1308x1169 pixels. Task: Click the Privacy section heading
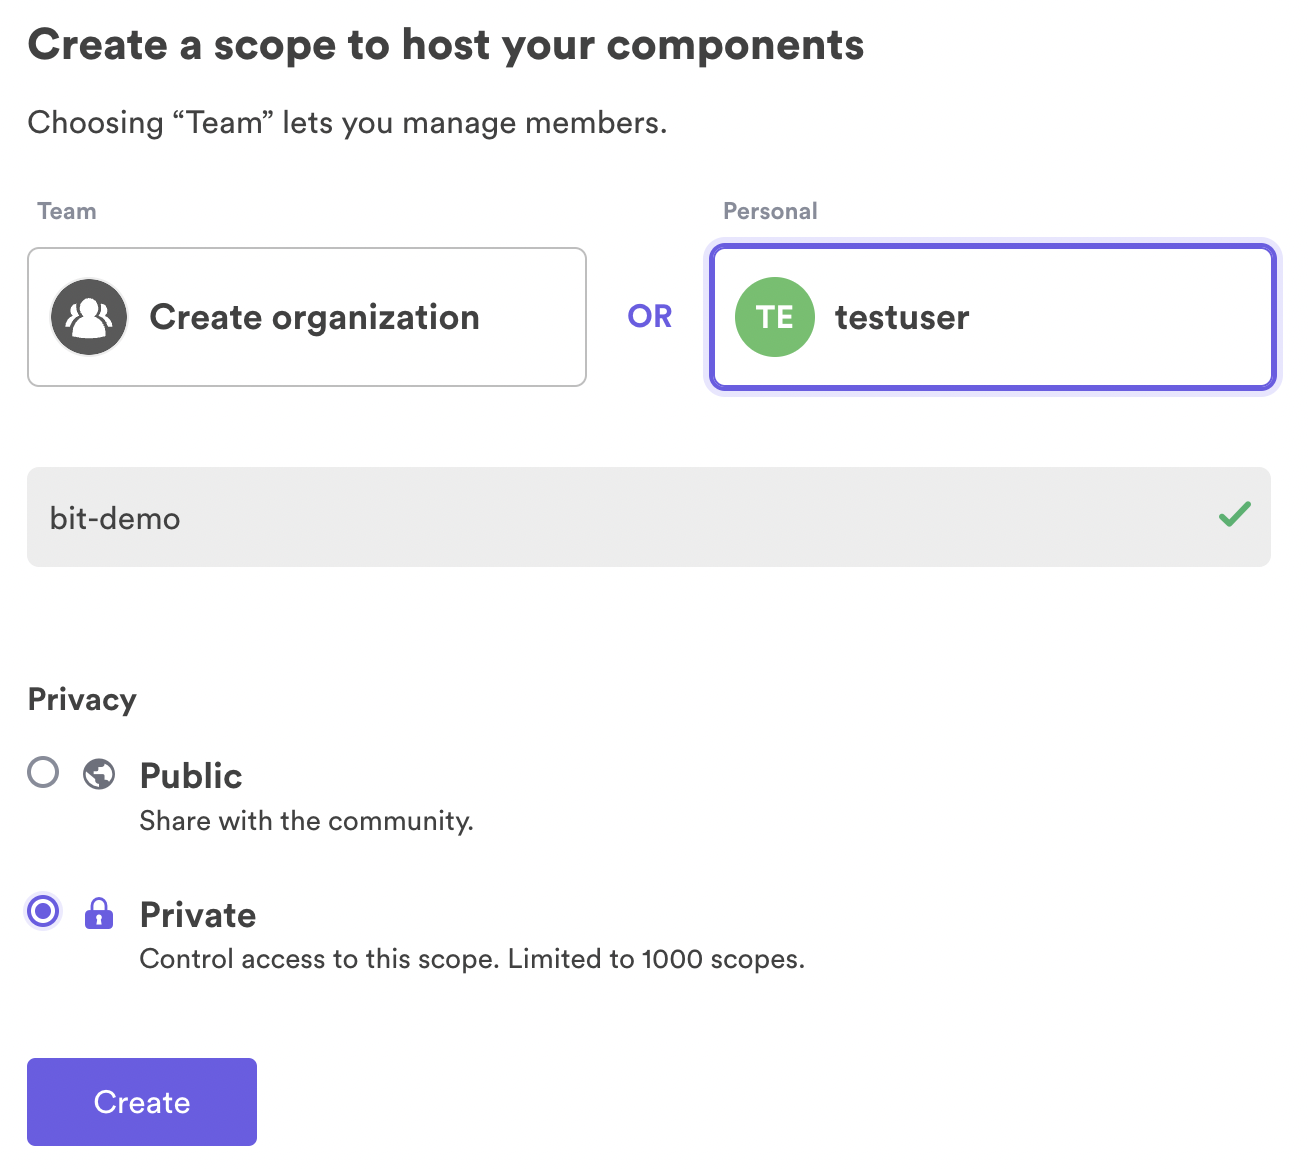click(x=82, y=699)
